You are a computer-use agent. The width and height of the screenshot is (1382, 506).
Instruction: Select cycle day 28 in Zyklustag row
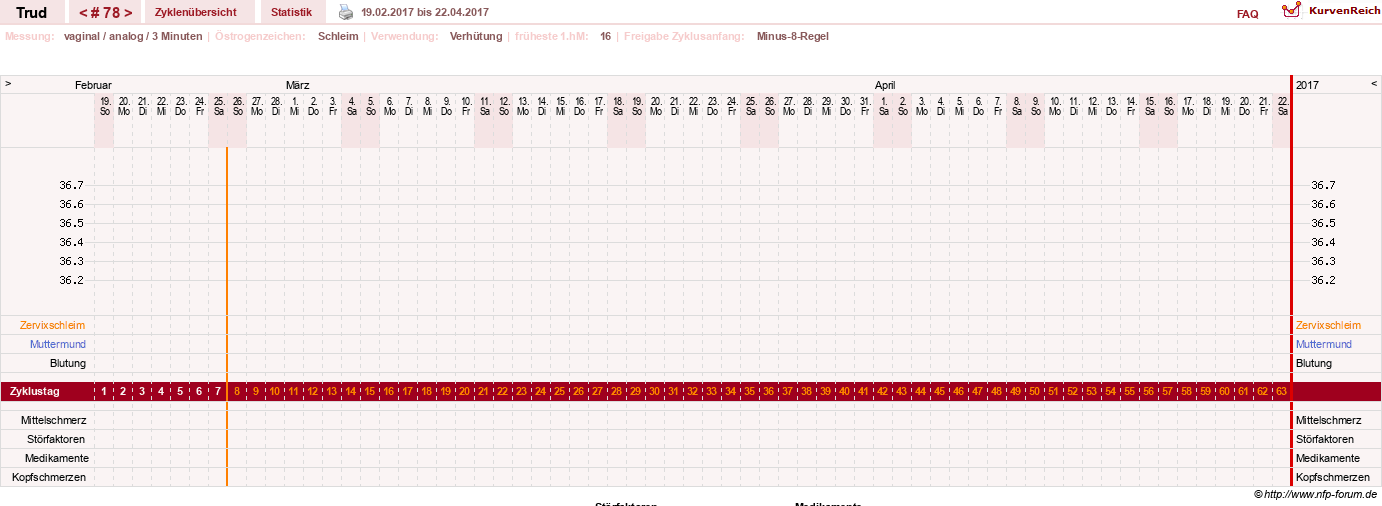coord(617,391)
